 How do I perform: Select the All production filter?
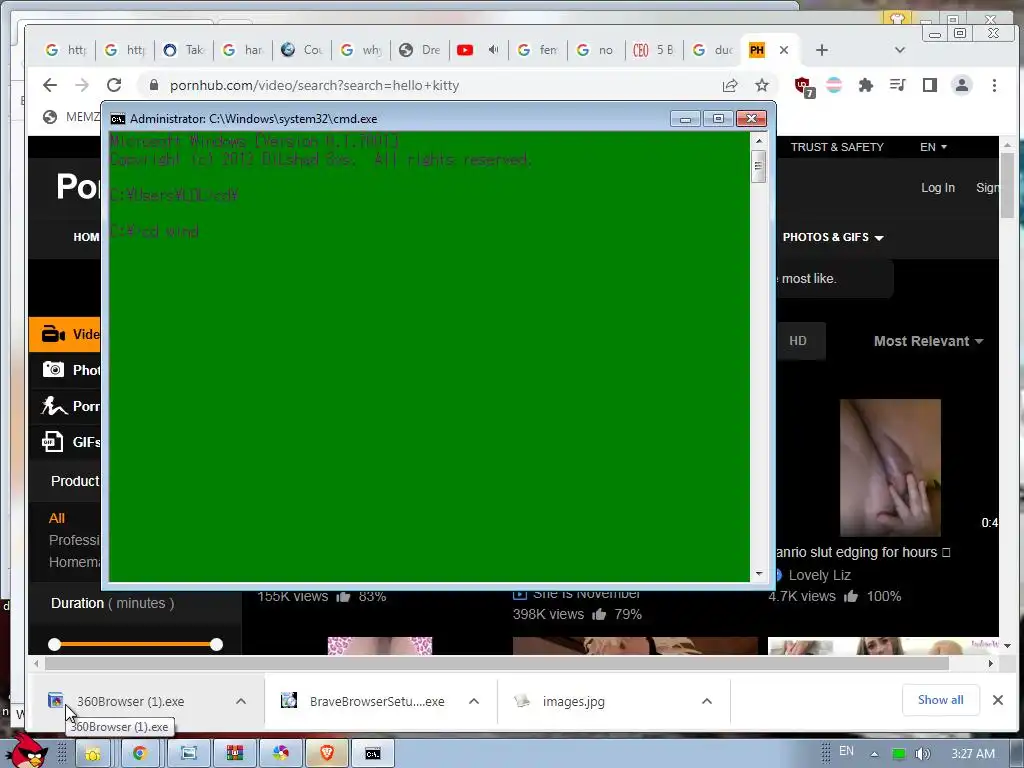click(x=57, y=518)
